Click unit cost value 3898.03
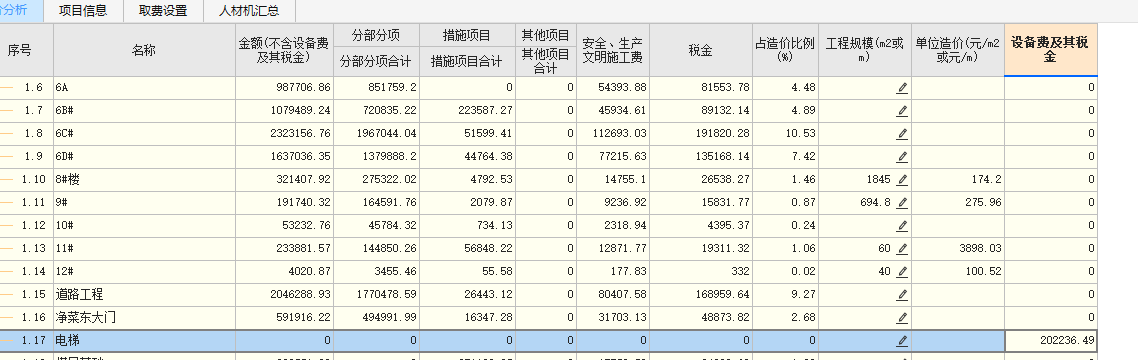1138x360 pixels. pos(981,249)
